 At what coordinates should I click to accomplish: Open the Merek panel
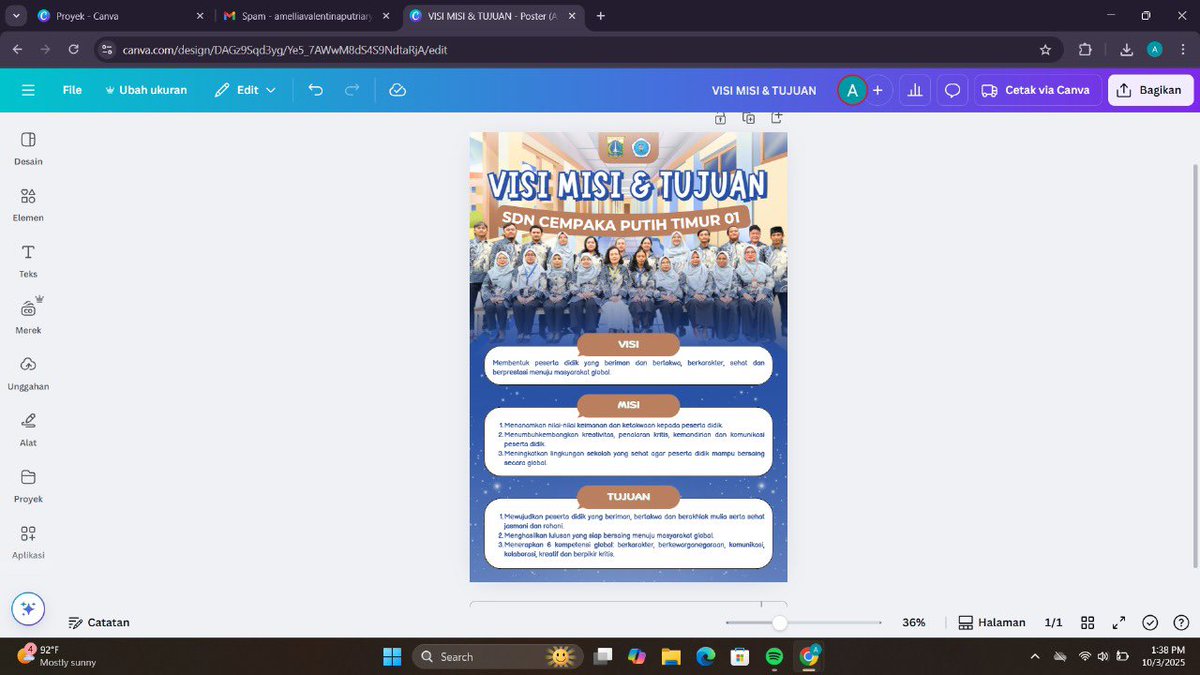pyautogui.click(x=27, y=312)
